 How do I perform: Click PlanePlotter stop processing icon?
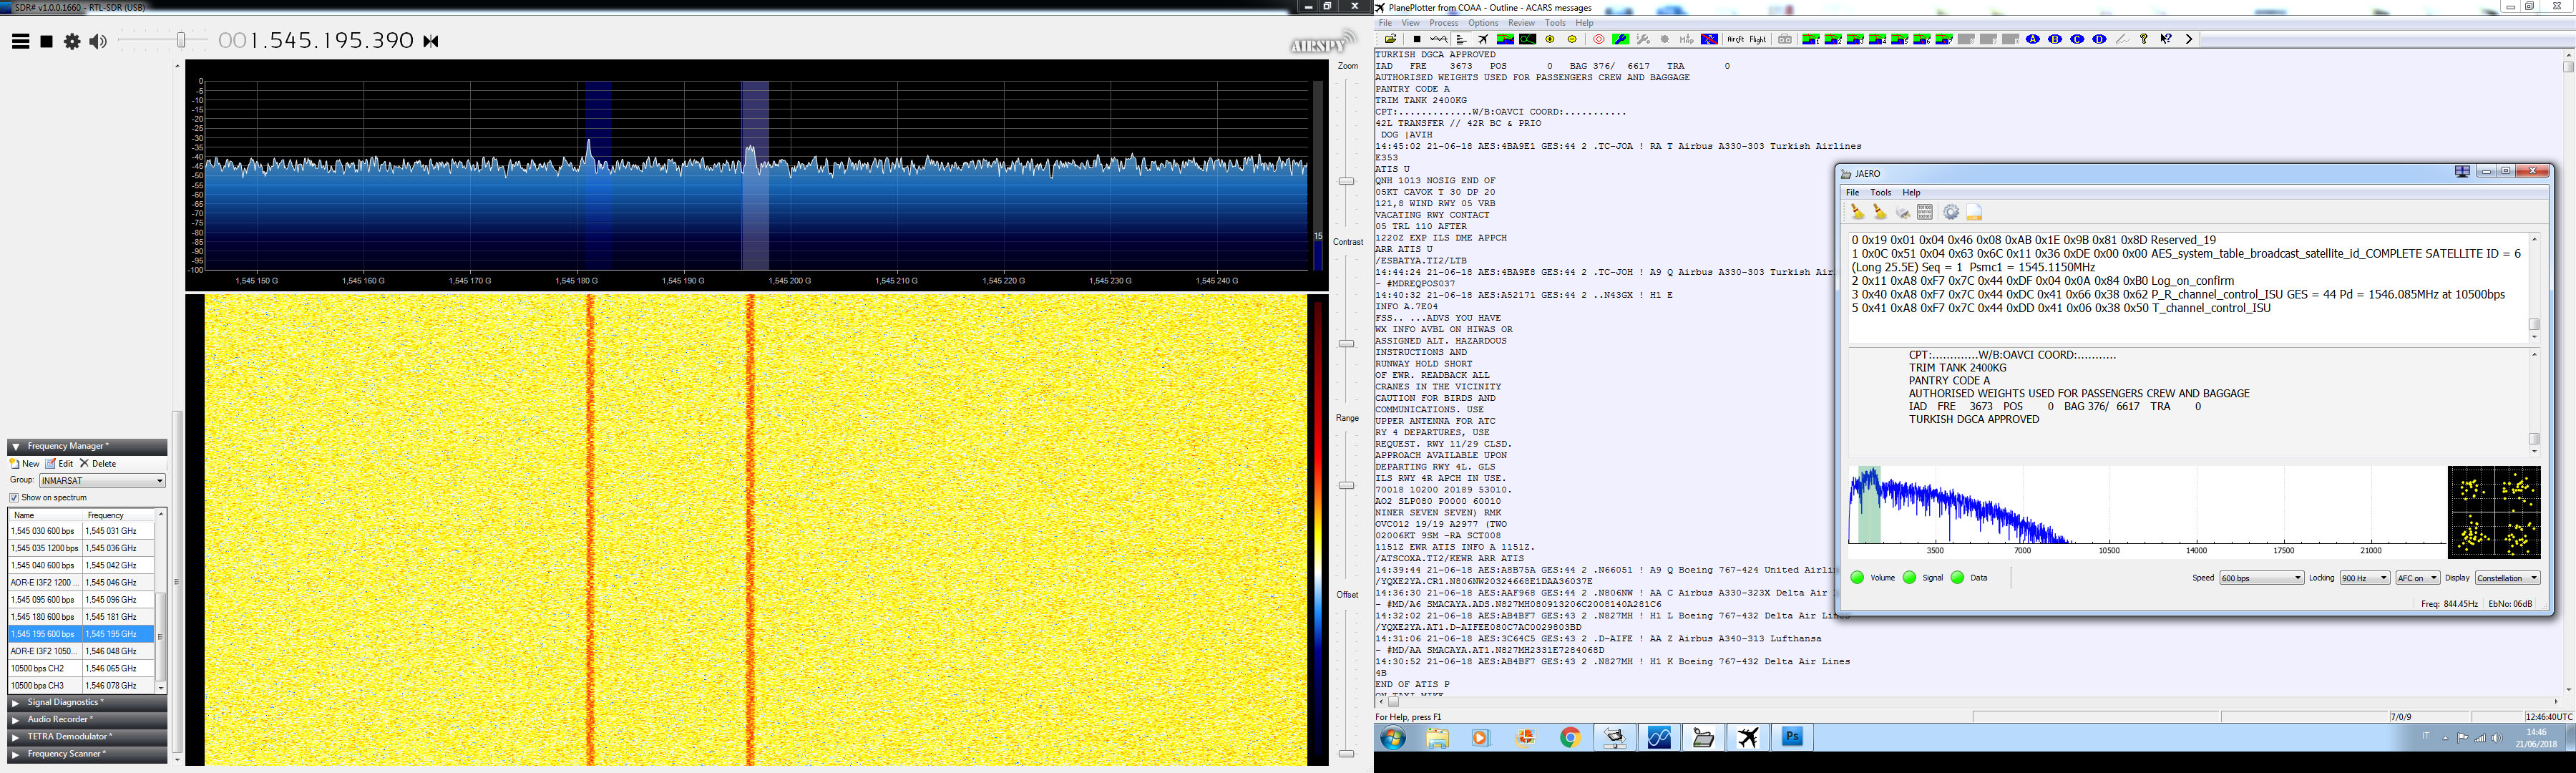click(x=1417, y=40)
